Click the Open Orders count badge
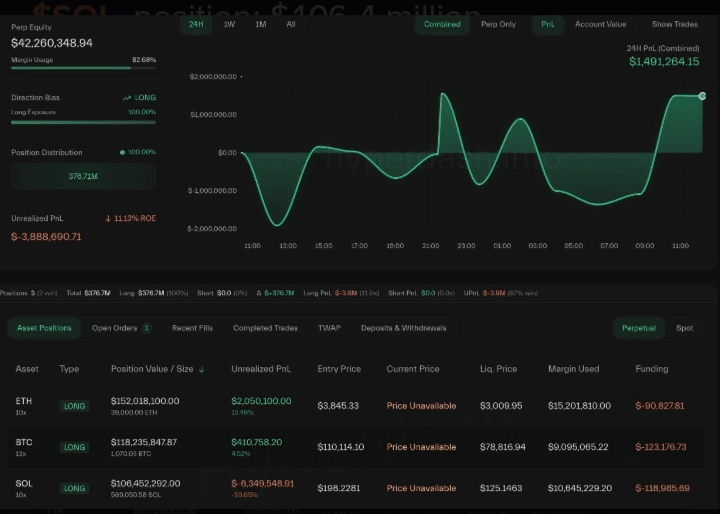Image resolution: width=720 pixels, height=514 pixels. pyautogui.click(x=147, y=328)
